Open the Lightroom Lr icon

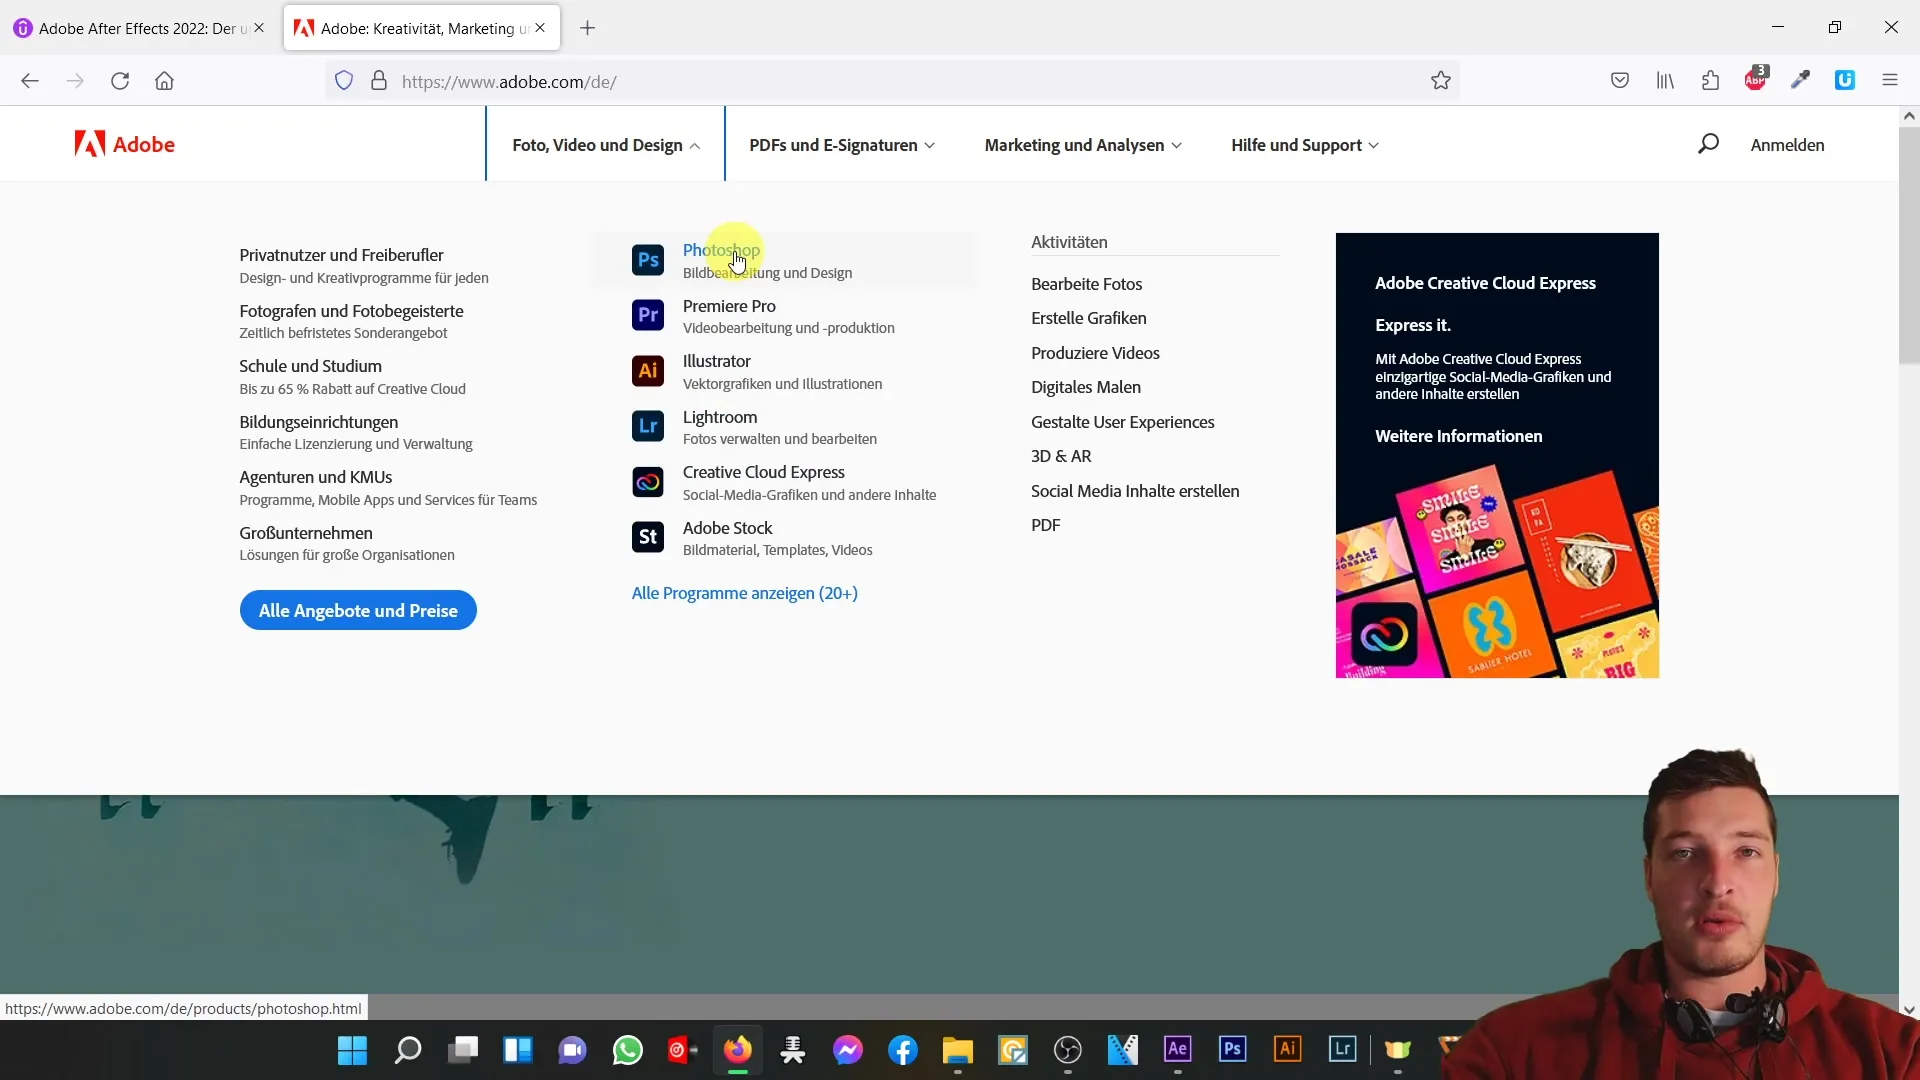click(648, 426)
